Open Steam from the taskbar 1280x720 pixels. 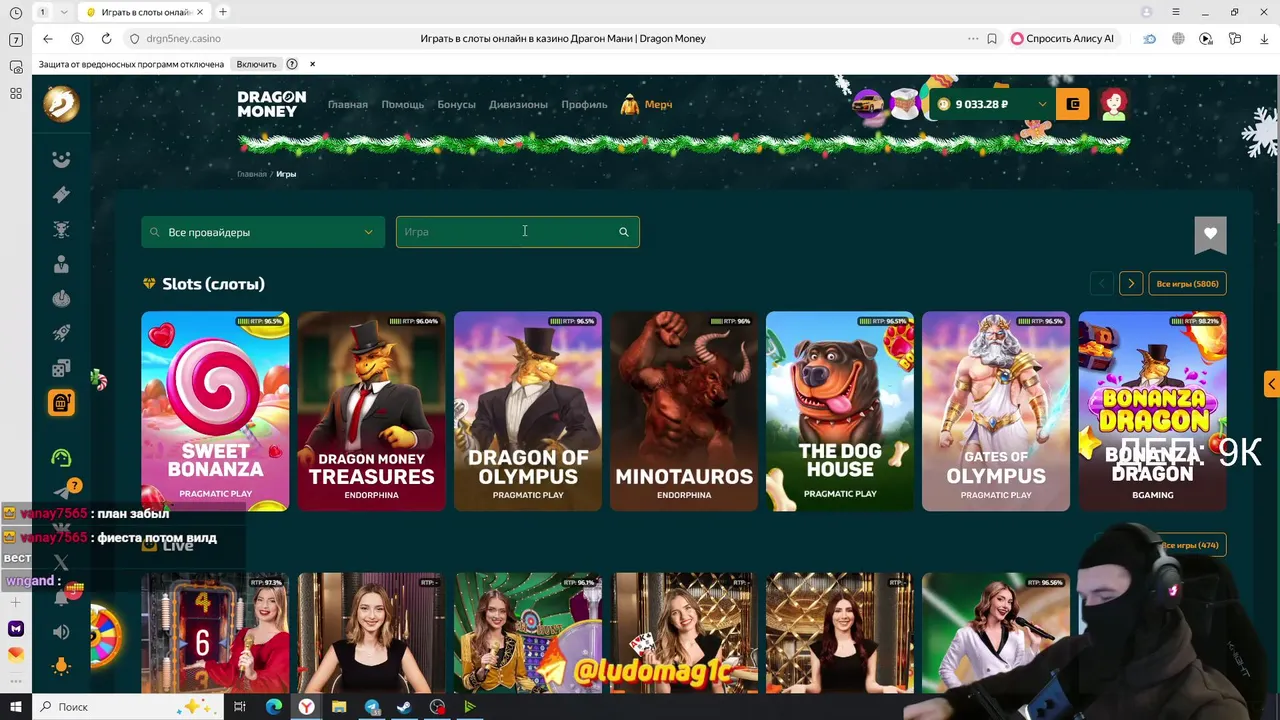click(x=404, y=707)
